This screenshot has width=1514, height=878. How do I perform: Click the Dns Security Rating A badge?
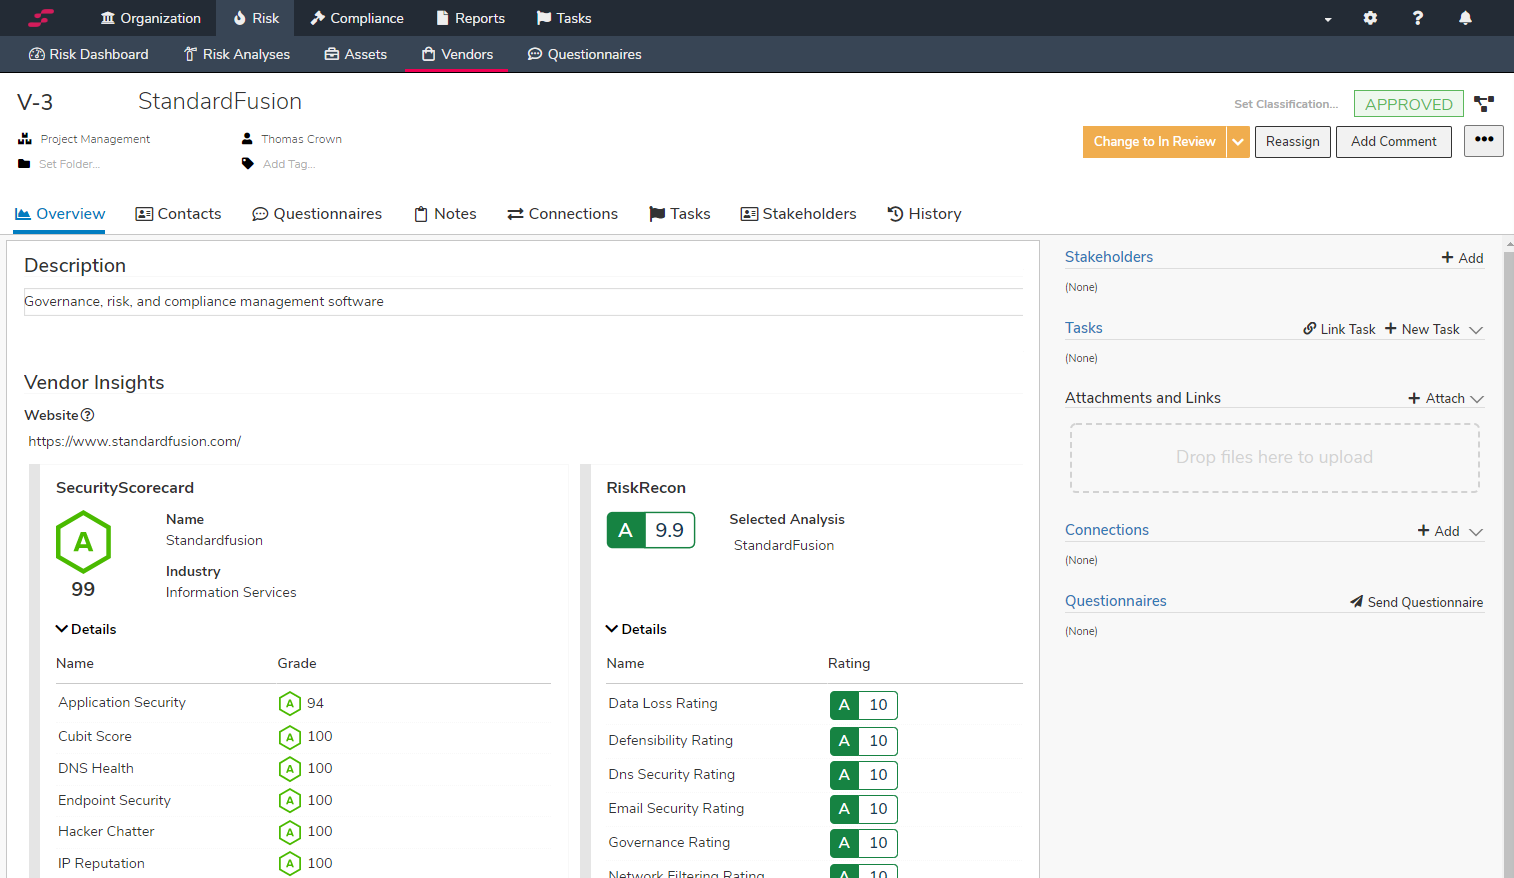pyautogui.click(x=864, y=775)
